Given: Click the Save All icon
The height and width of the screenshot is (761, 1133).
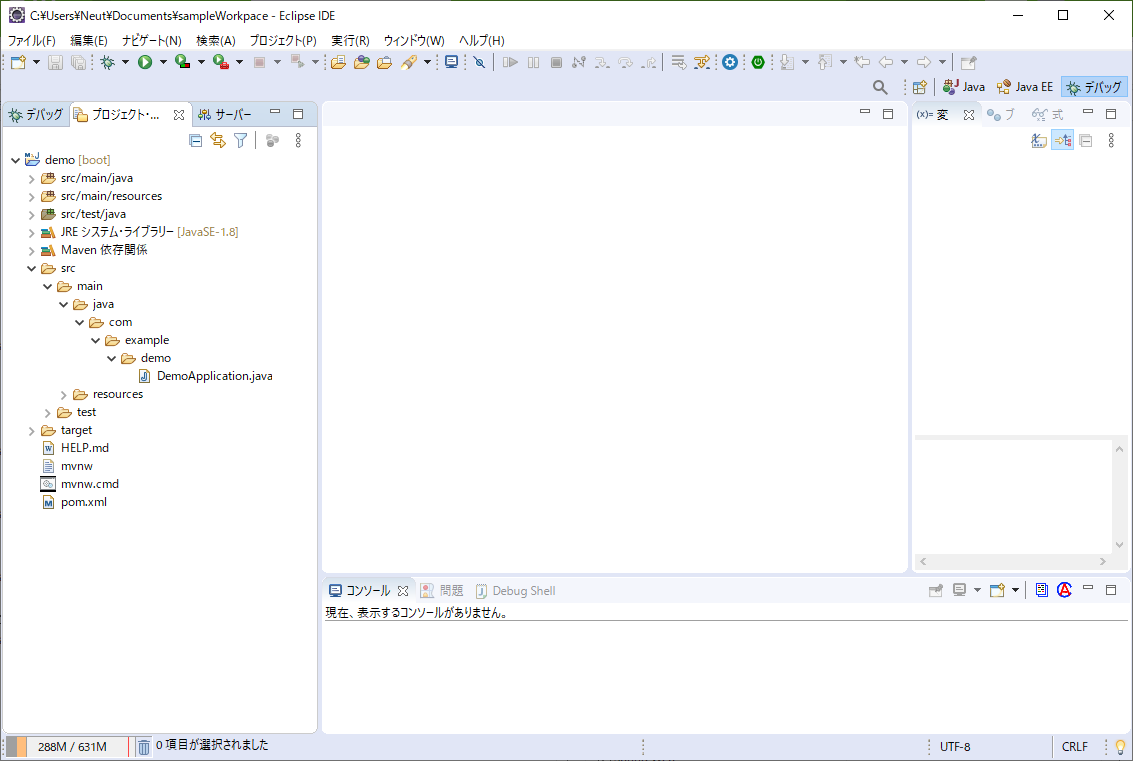Looking at the screenshot, I should pyautogui.click(x=78, y=62).
